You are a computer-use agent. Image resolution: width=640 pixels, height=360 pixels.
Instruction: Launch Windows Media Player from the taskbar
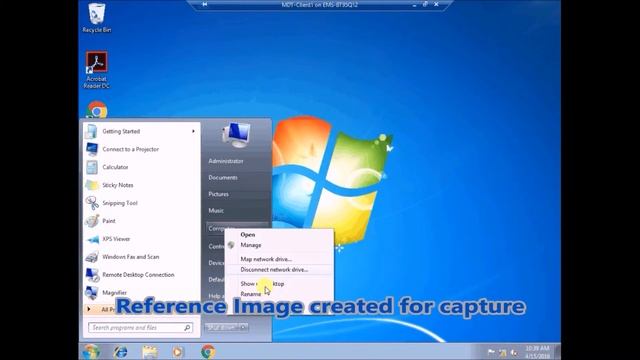[x=178, y=352]
